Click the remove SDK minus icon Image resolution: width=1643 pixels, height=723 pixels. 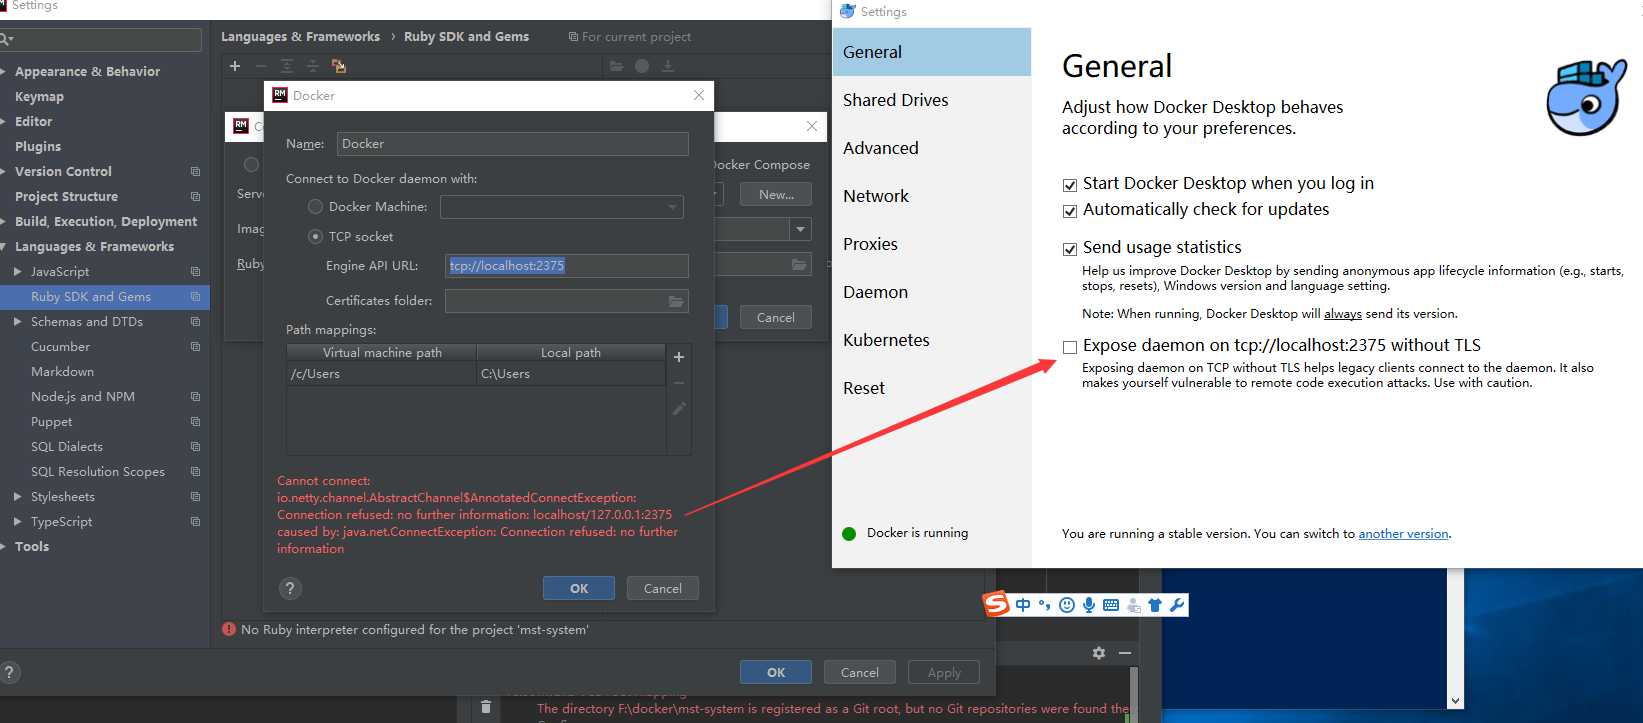(x=261, y=66)
